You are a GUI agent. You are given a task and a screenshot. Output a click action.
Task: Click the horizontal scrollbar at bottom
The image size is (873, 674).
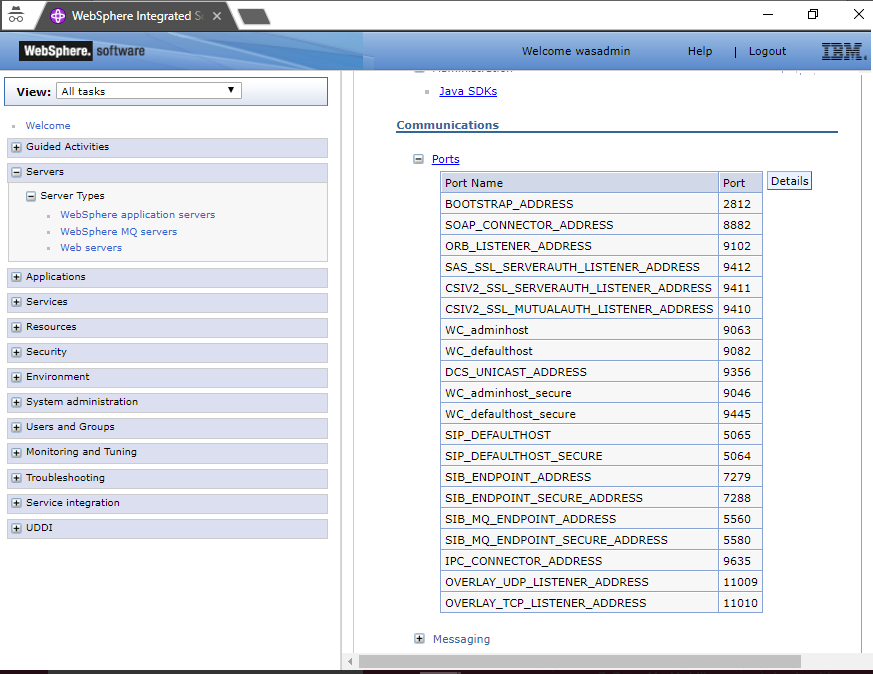tap(580, 661)
